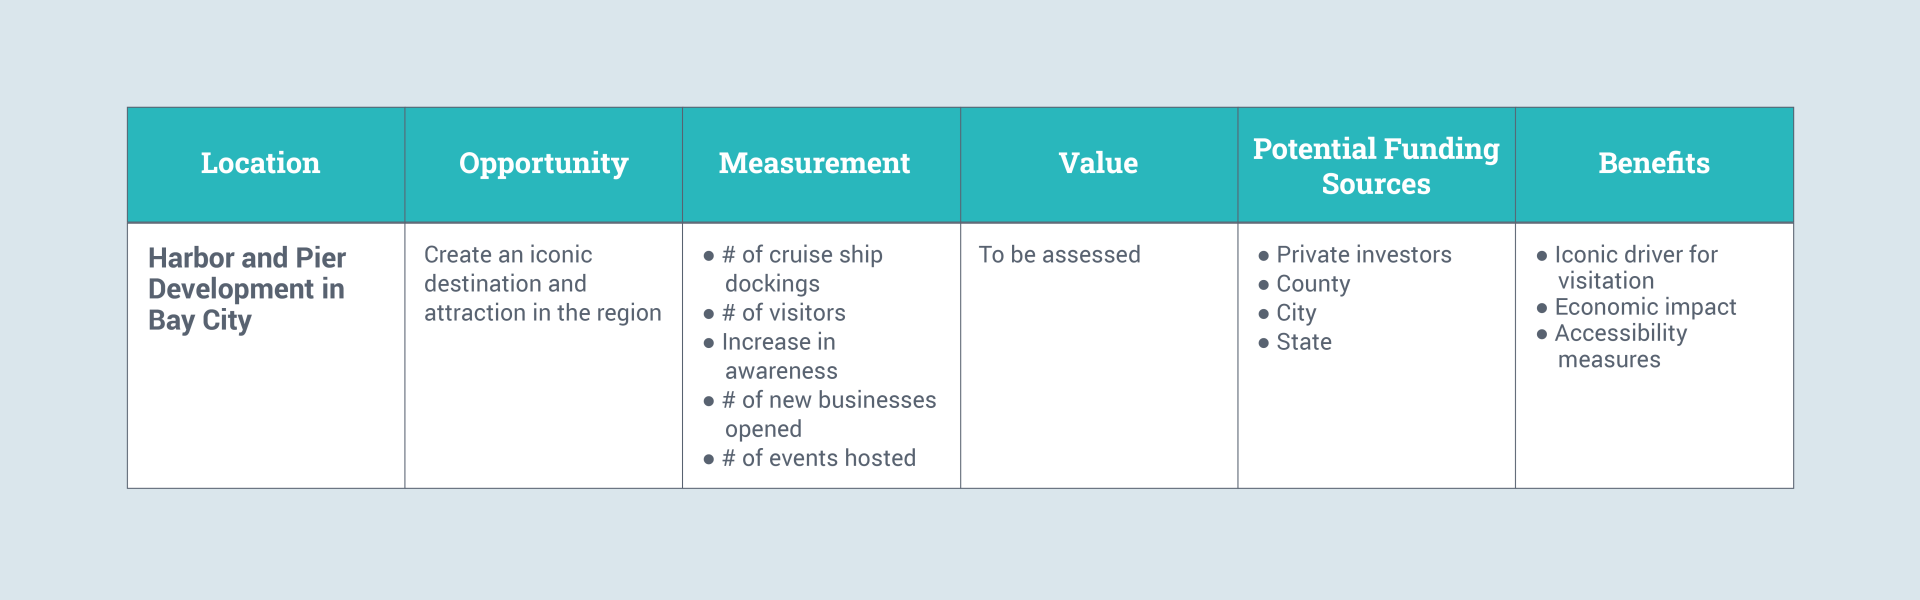Screen dimensions: 1920x600
Task: Click the Value column header
Action: coord(1098,163)
